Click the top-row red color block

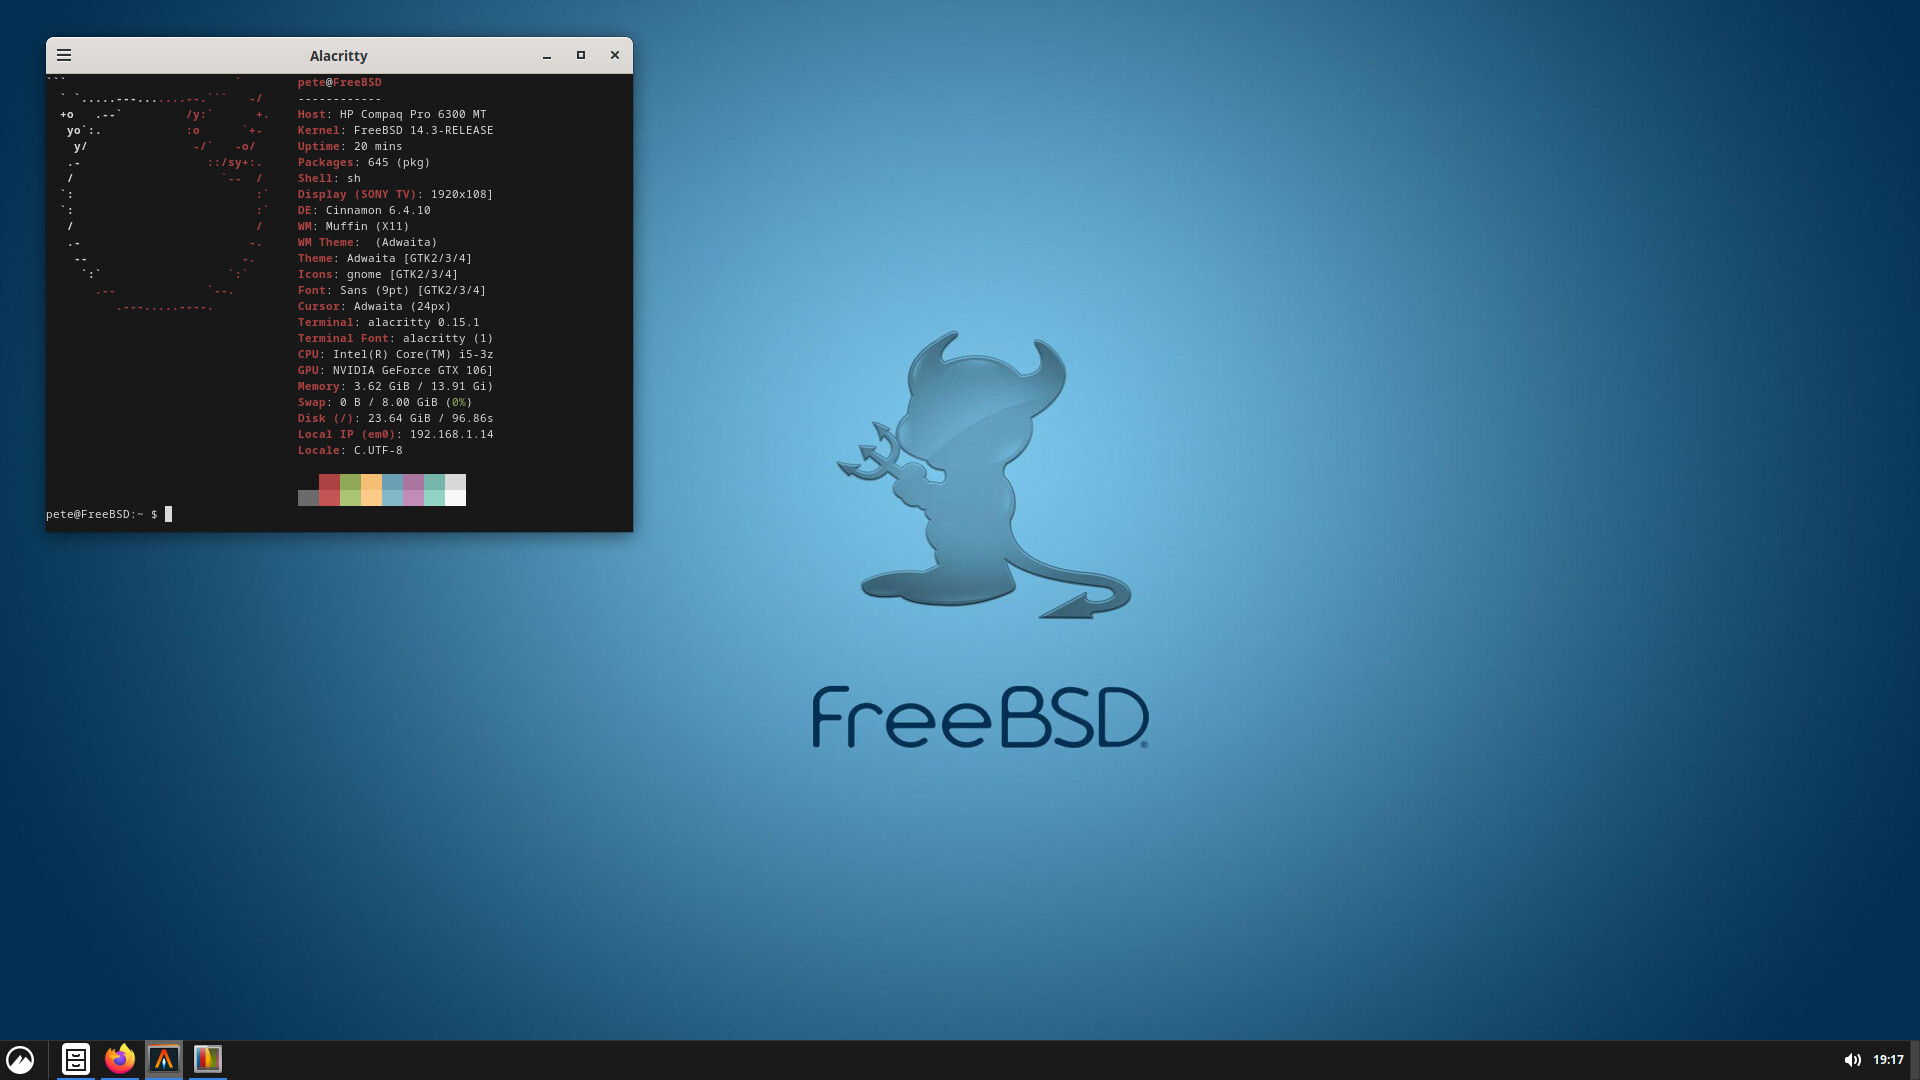pyautogui.click(x=329, y=482)
